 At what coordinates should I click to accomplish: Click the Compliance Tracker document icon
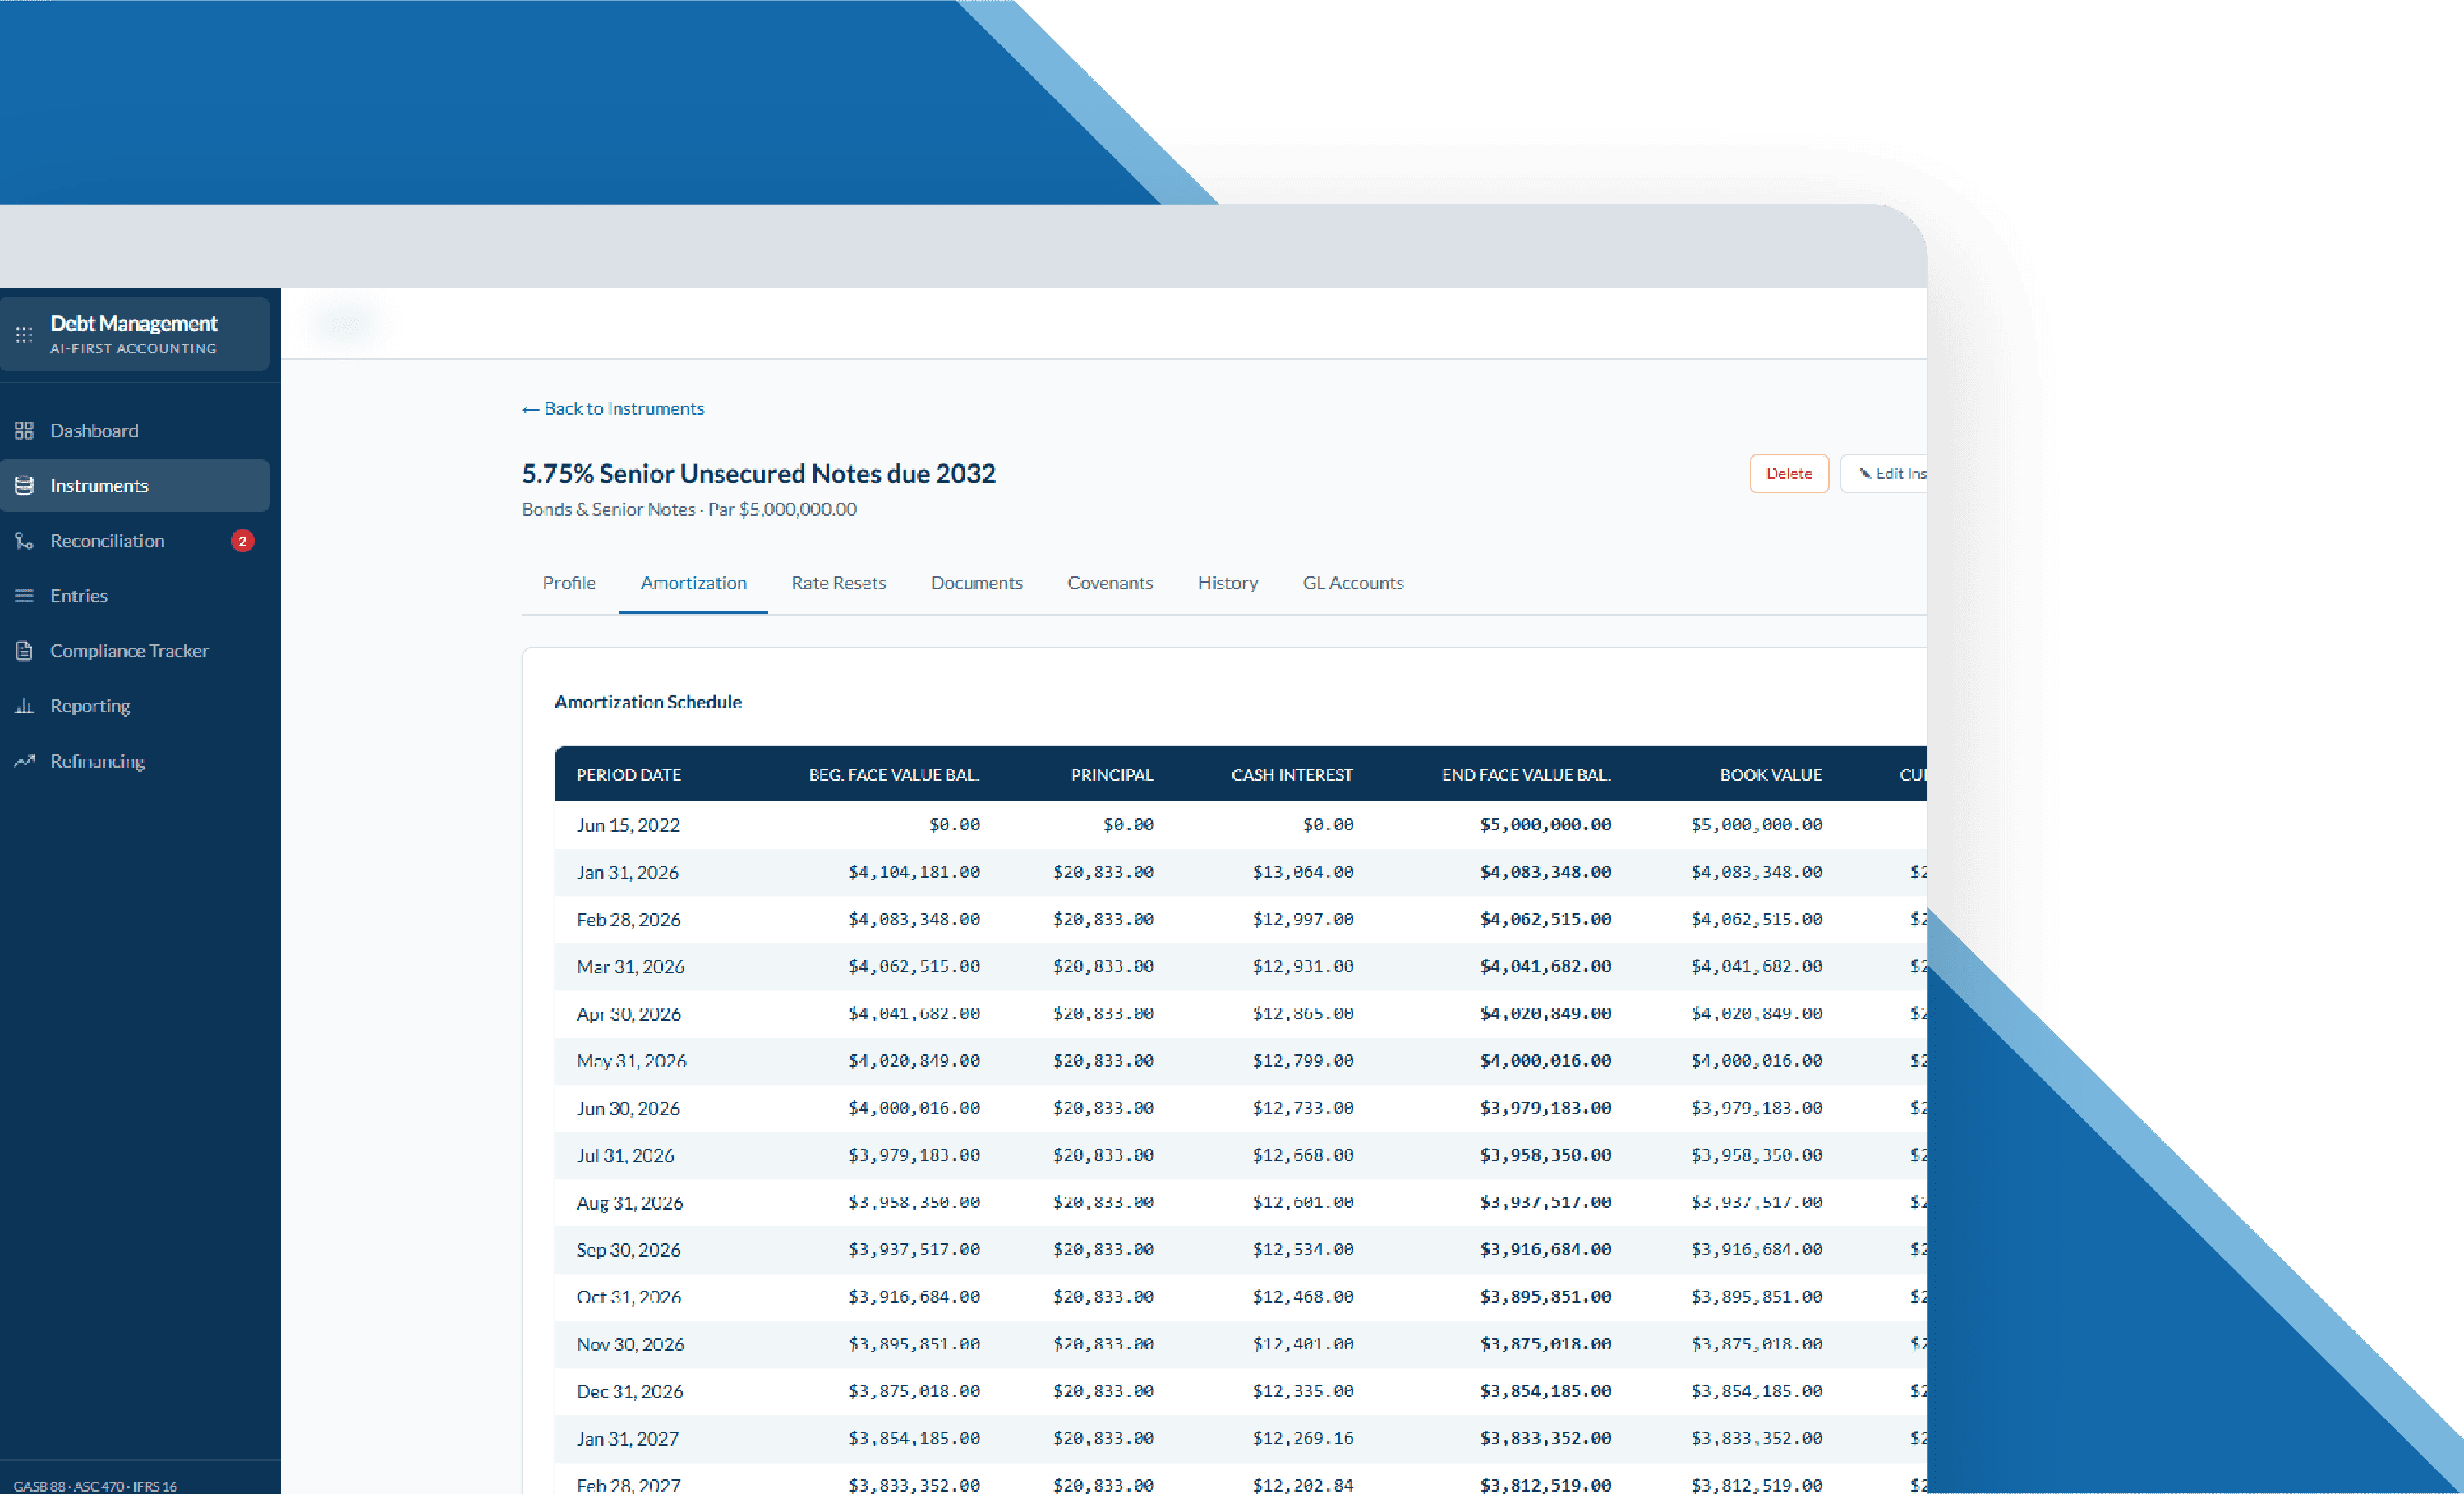24,651
